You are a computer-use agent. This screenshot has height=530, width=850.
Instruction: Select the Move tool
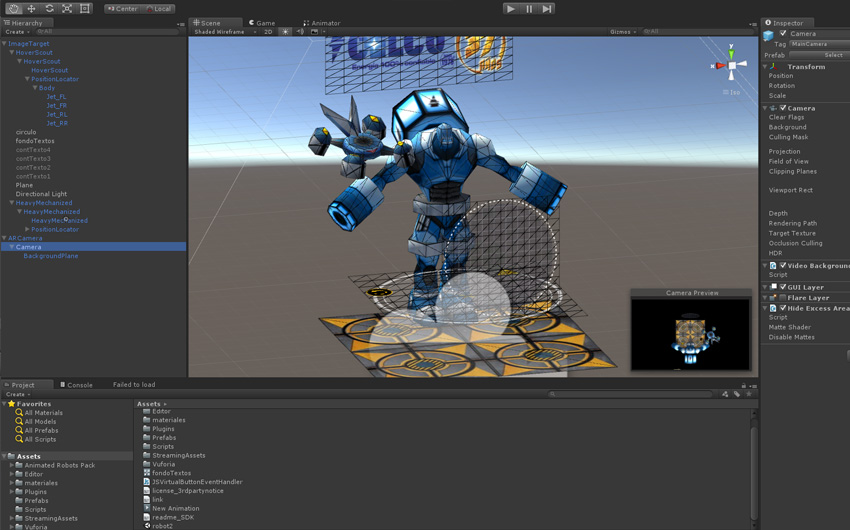[x=31, y=8]
